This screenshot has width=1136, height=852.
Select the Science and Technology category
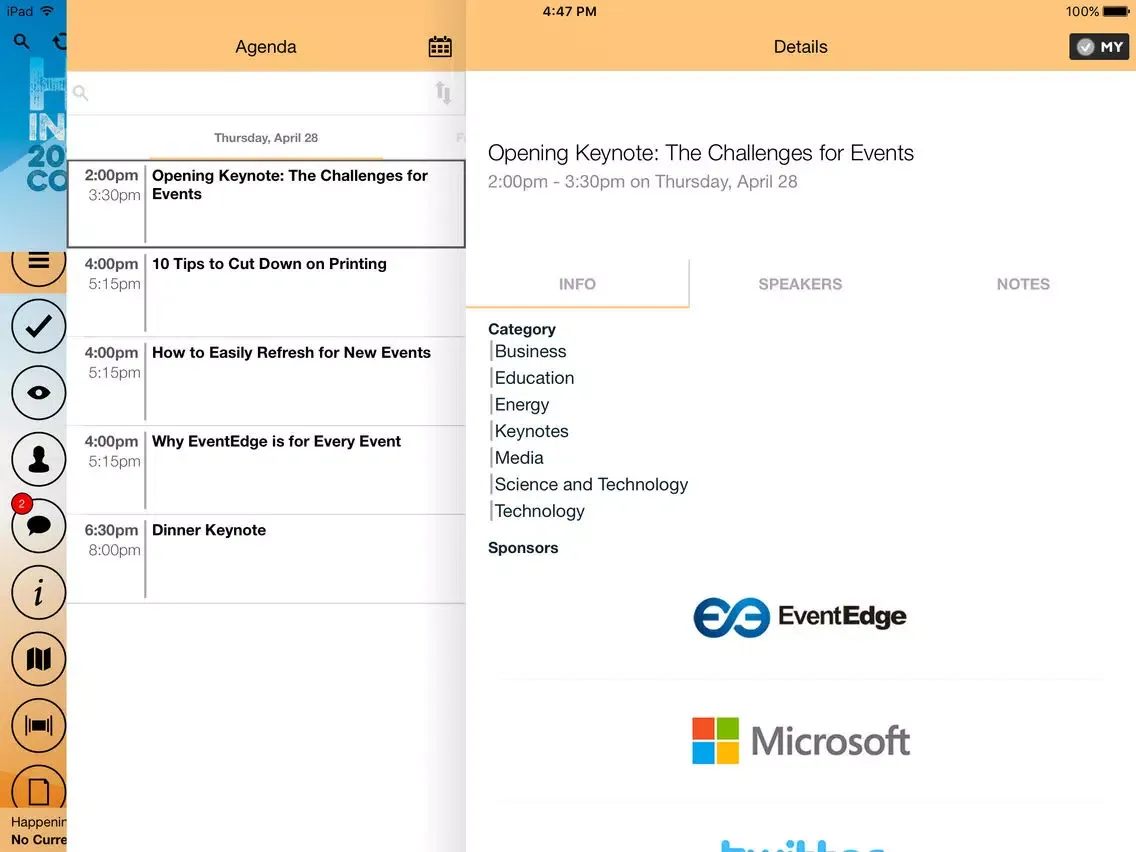pos(591,485)
